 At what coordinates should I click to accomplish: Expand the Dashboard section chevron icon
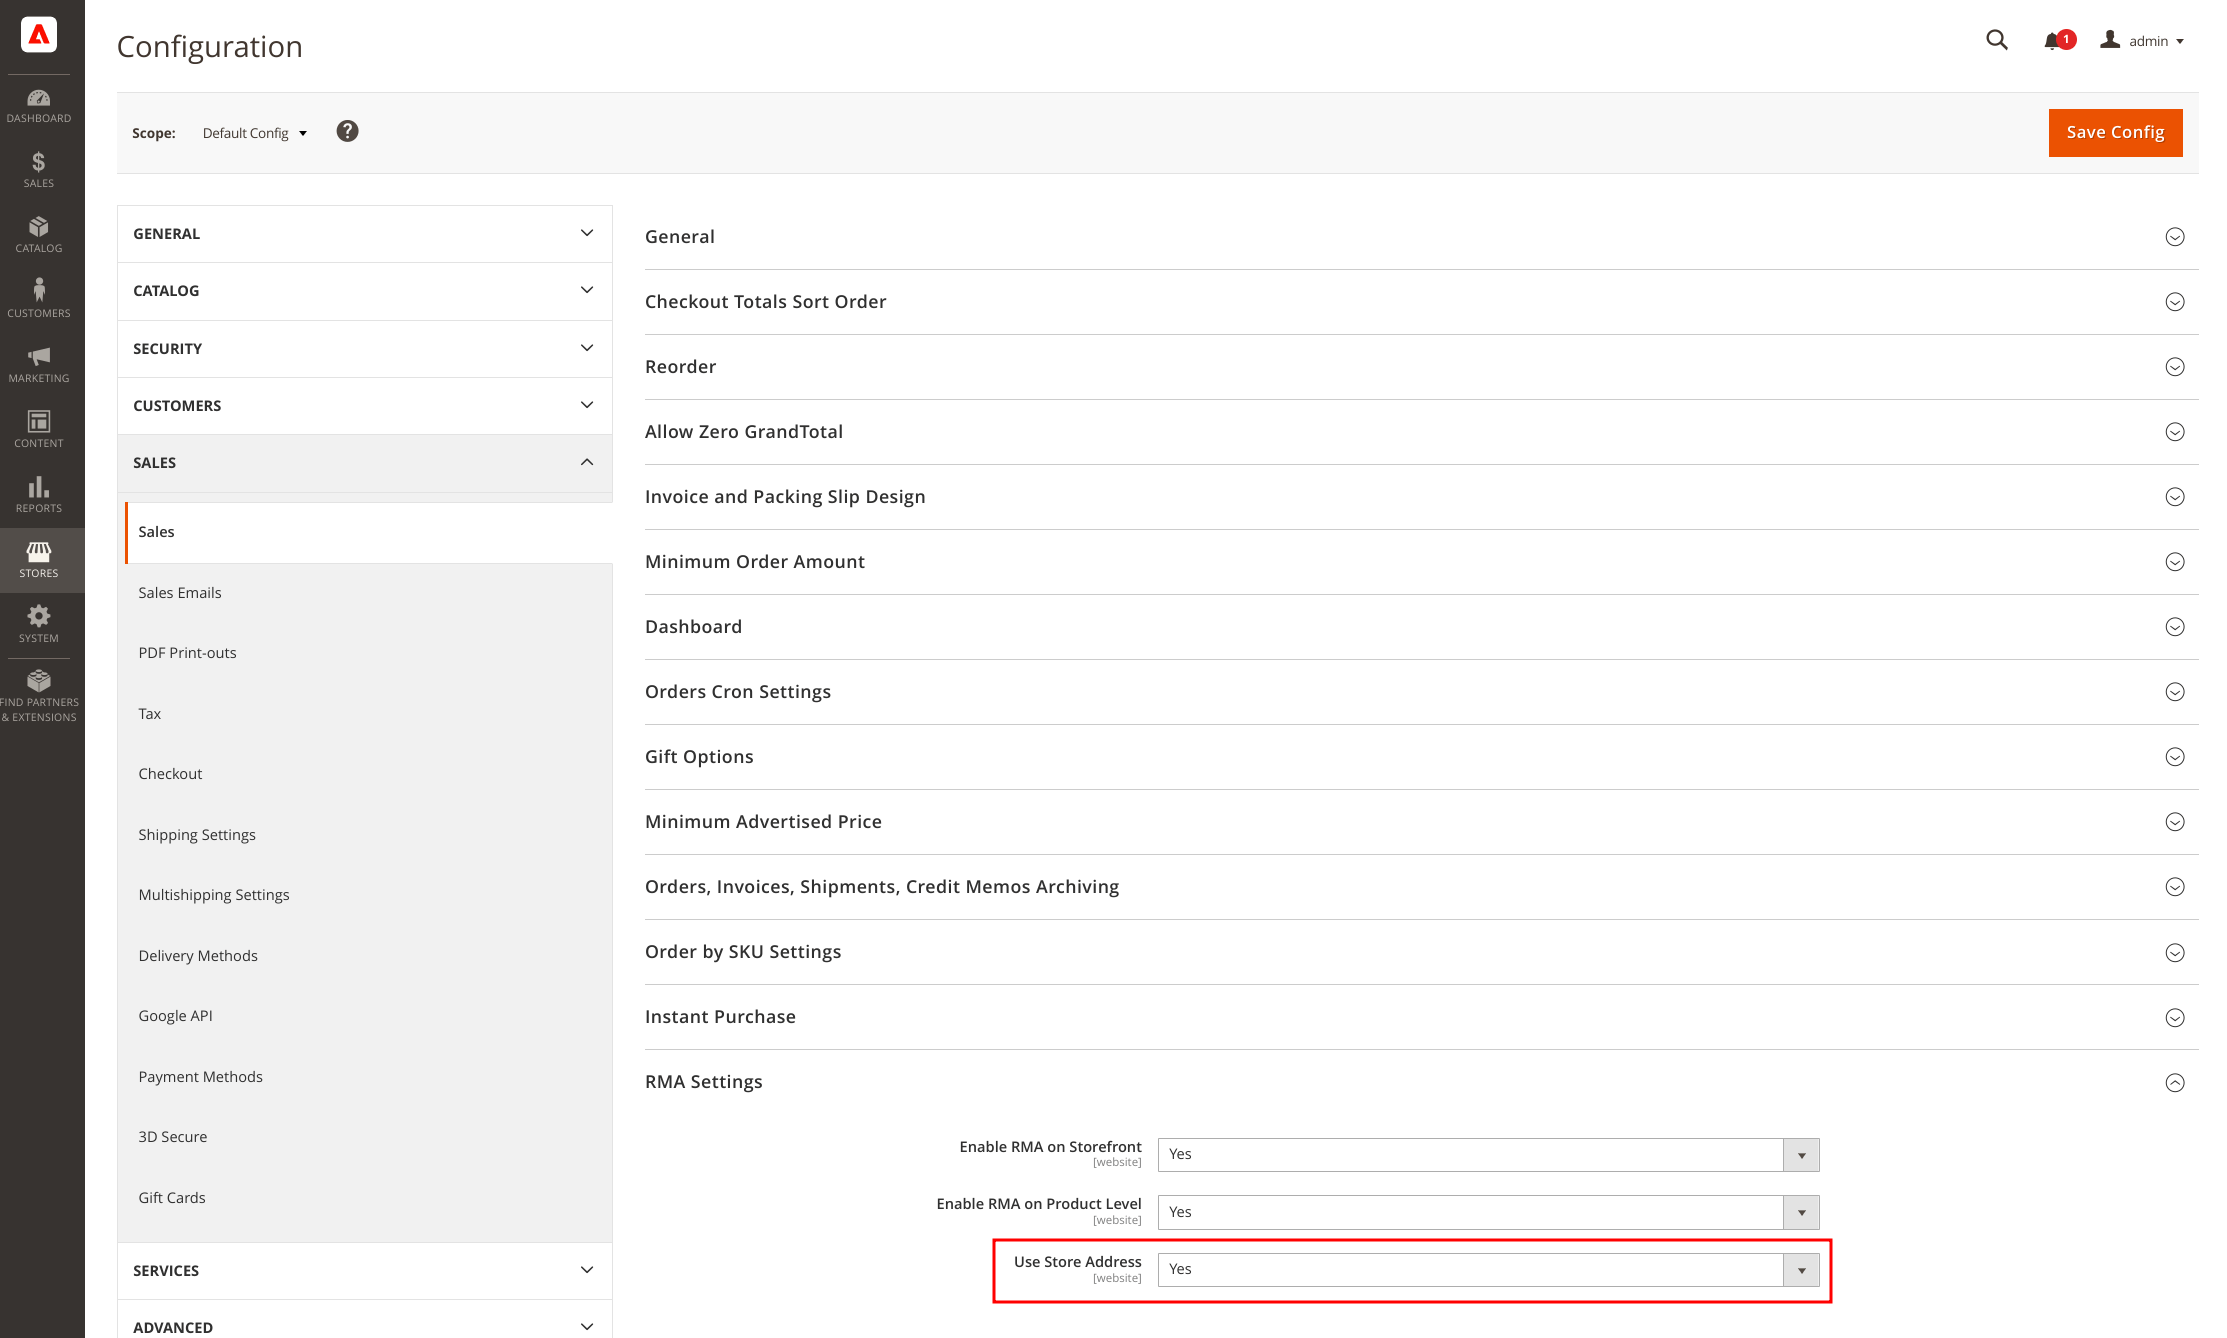pos(2174,627)
